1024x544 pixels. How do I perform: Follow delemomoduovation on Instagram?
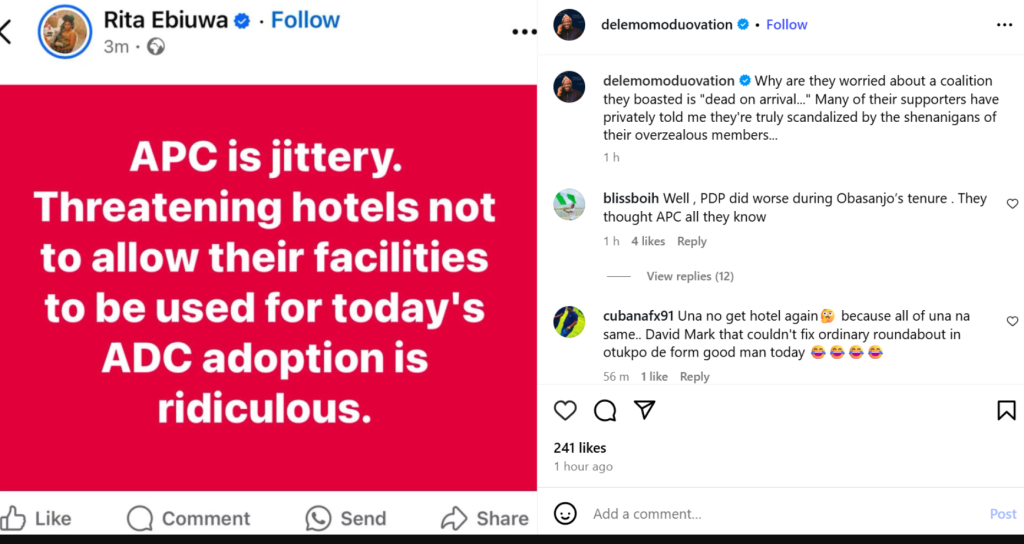tap(786, 24)
